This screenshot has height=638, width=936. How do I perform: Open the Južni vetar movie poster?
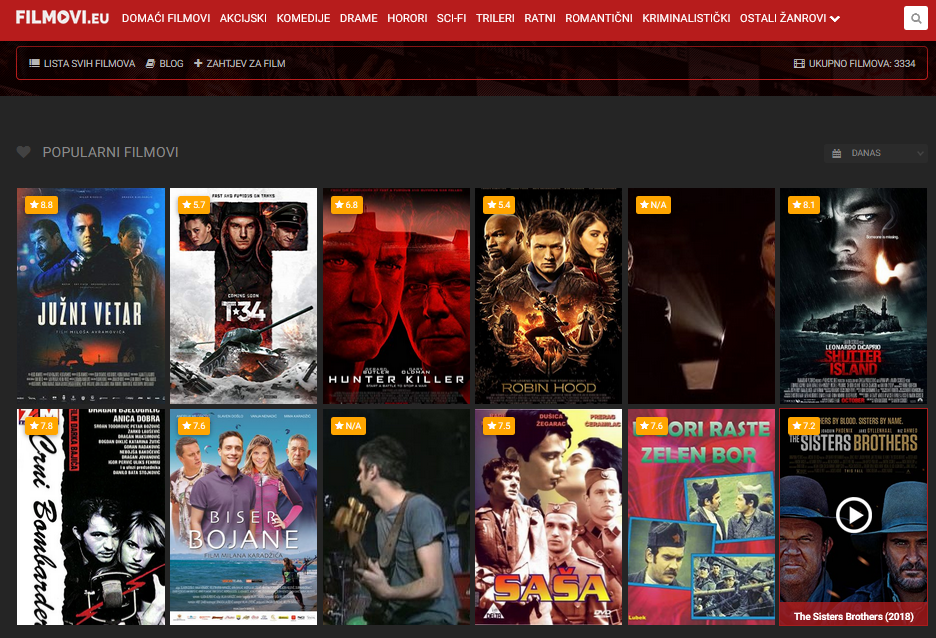91,296
